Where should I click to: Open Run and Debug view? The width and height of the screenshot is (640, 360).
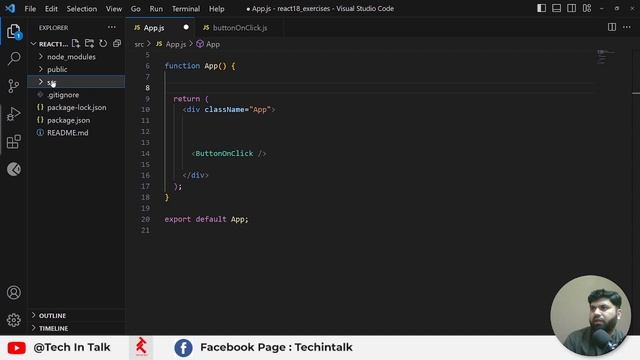13,114
